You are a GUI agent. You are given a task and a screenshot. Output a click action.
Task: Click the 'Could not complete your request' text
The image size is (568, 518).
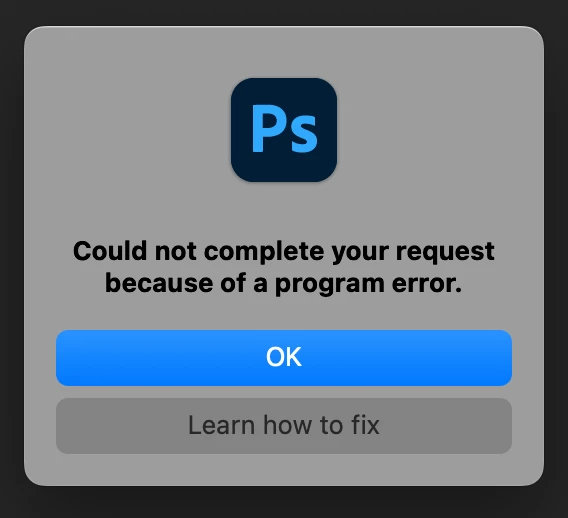coord(284,251)
